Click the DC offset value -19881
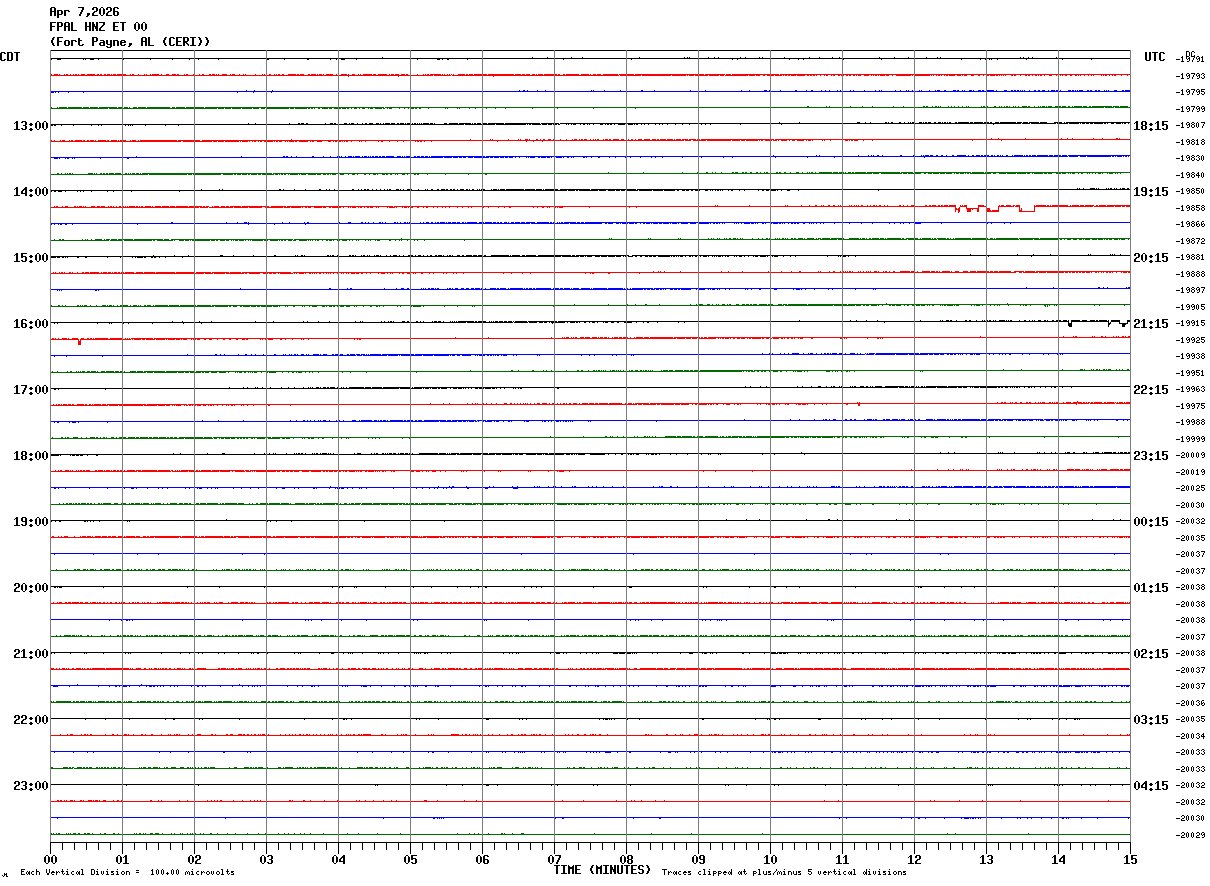 (1190, 258)
